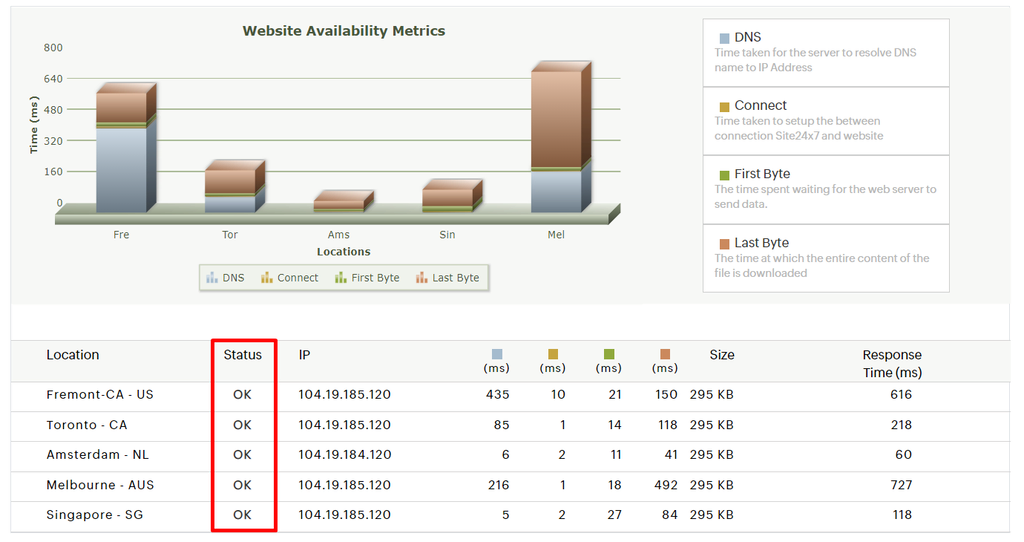Toggle Last Byte series in chart legend

coord(447,278)
